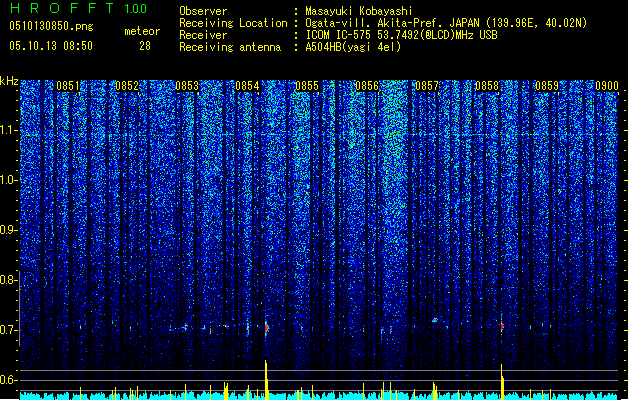
Task: Click the version number 1.0.0
Action: 135,8
